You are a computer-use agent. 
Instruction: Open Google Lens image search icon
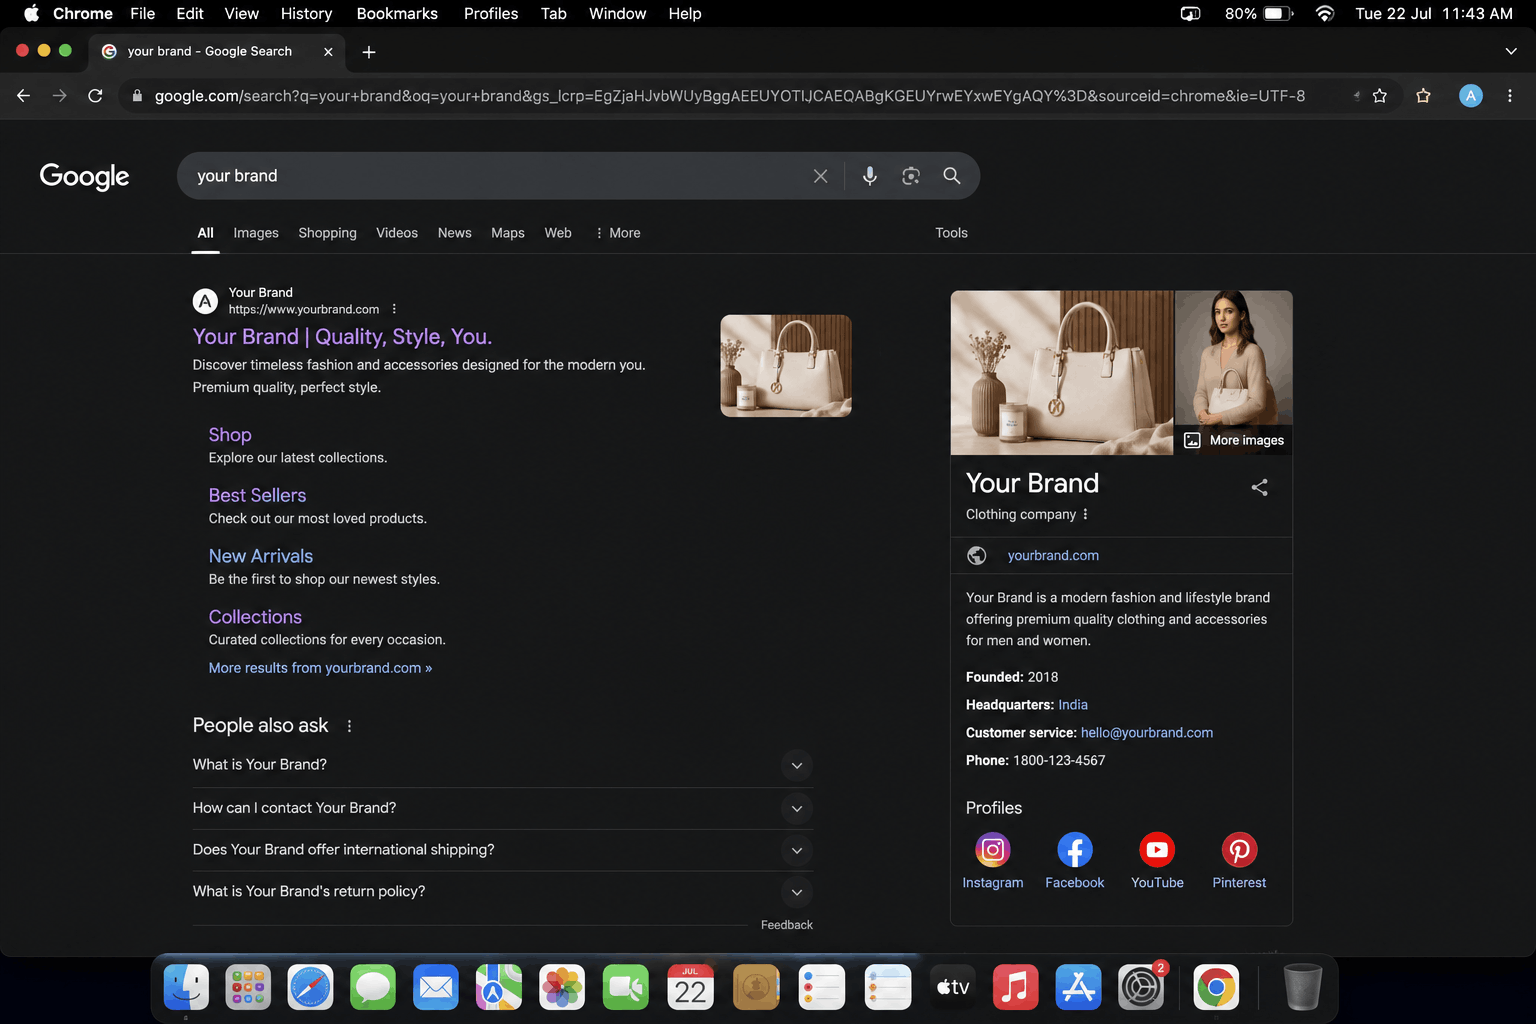(x=911, y=176)
